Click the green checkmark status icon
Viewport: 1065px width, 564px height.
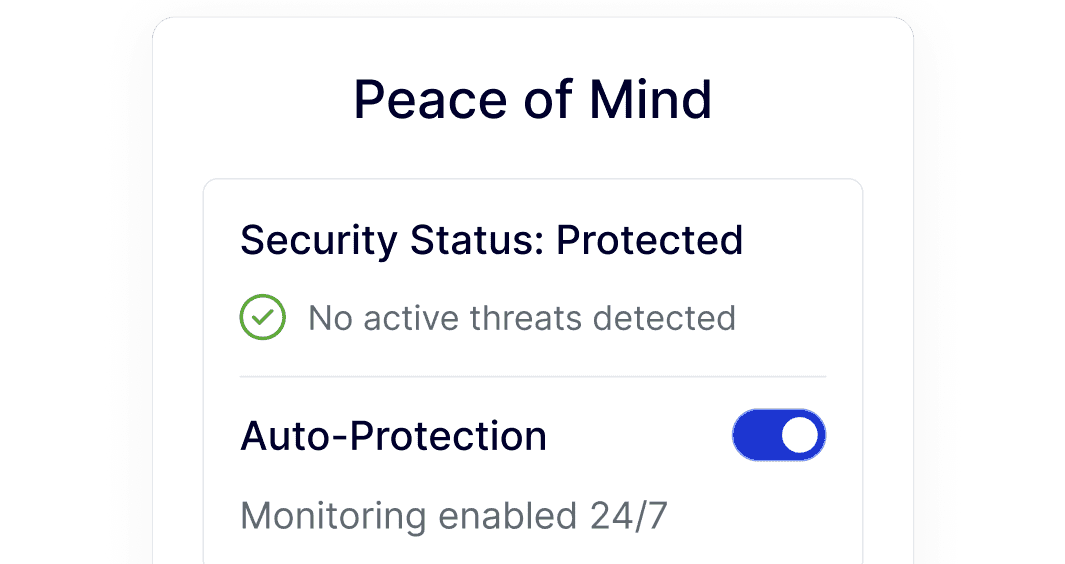(263, 318)
